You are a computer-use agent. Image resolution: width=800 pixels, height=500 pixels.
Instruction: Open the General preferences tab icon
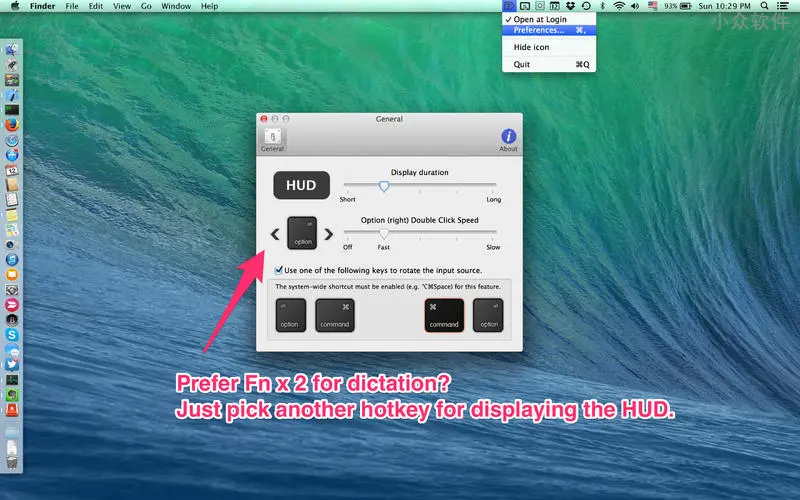[272, 140]
